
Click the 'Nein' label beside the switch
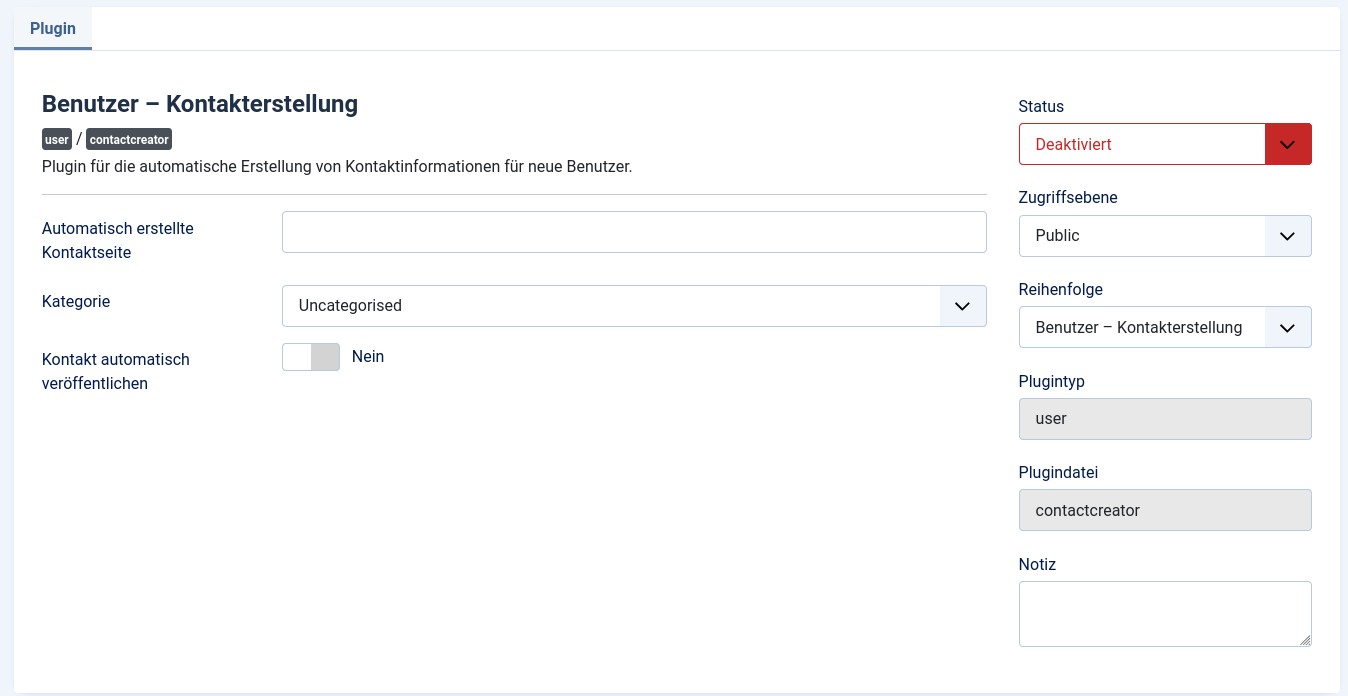tap(368, 357)
